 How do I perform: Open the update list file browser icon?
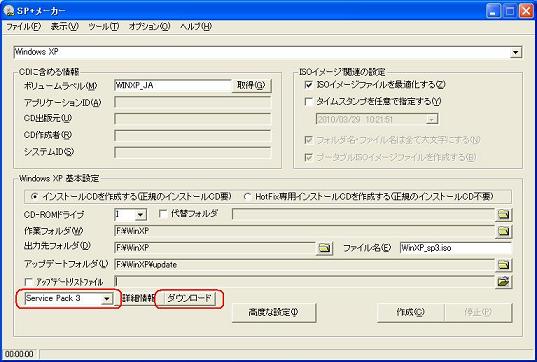coord(503,282)
